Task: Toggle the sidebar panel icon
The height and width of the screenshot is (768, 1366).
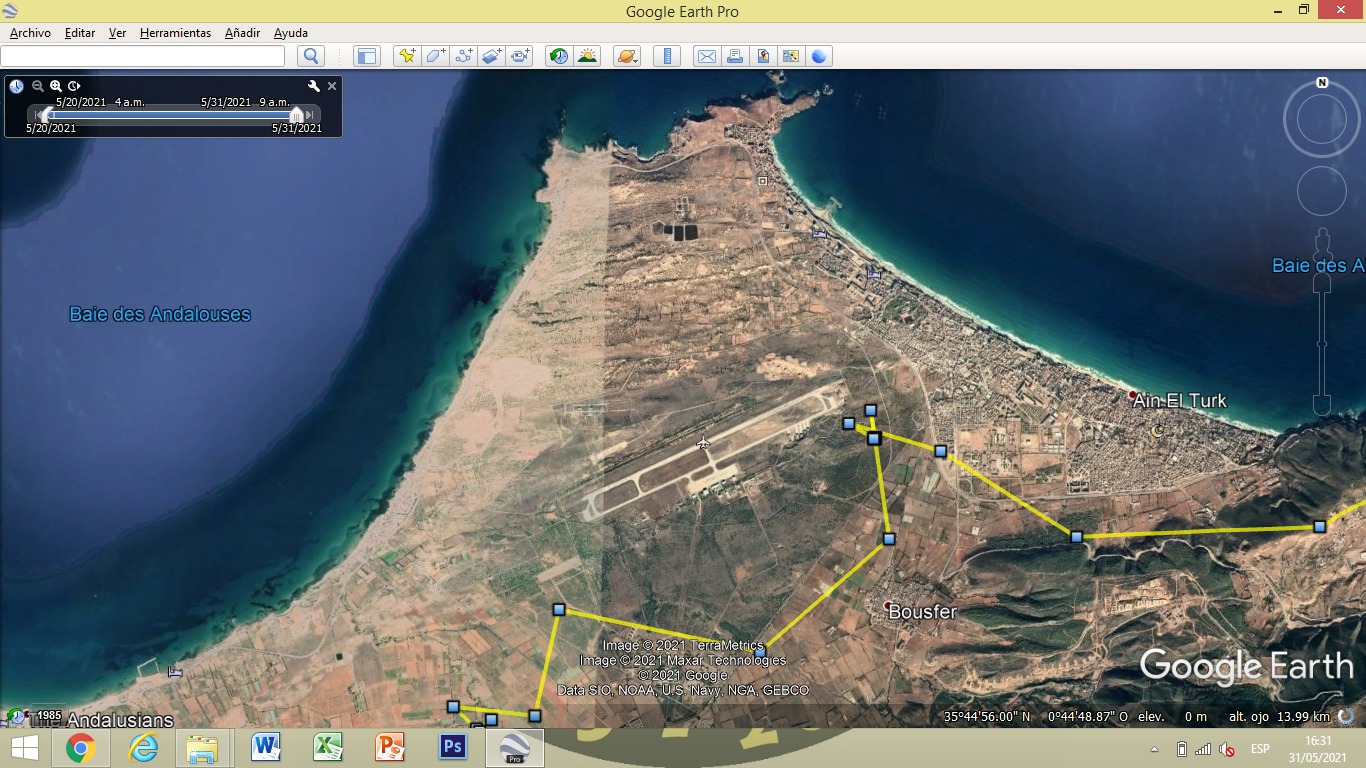Action: pyautogui.click(x=367, y=56)
